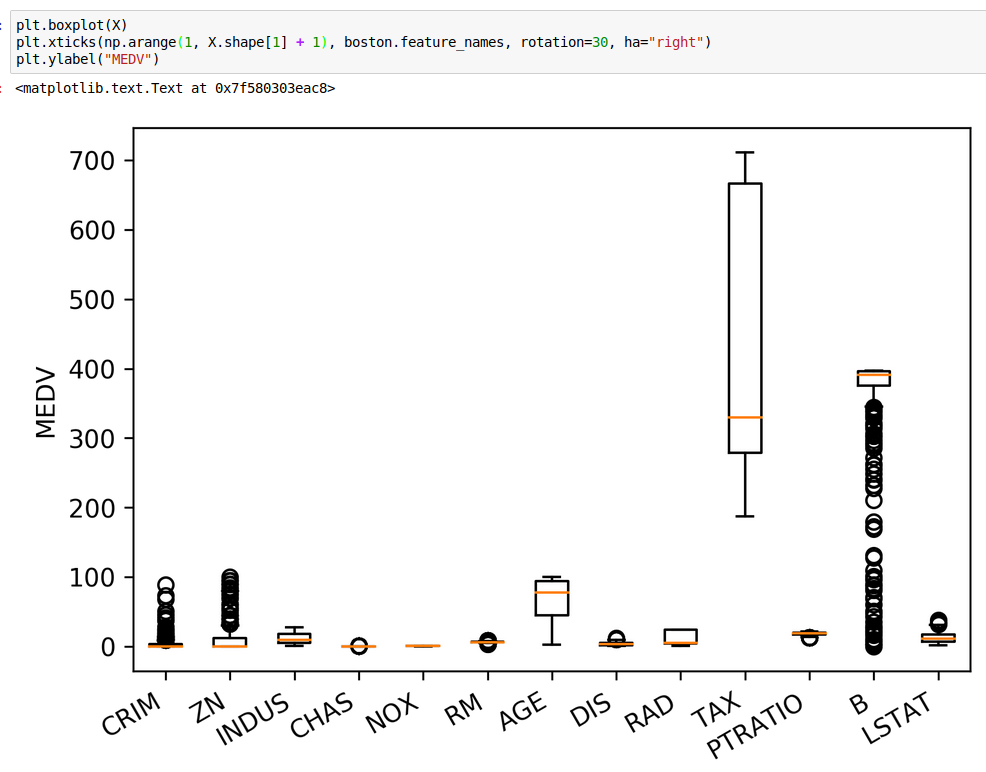Click the B box near 400
986x772 pixels.
(x=874, y=378)
